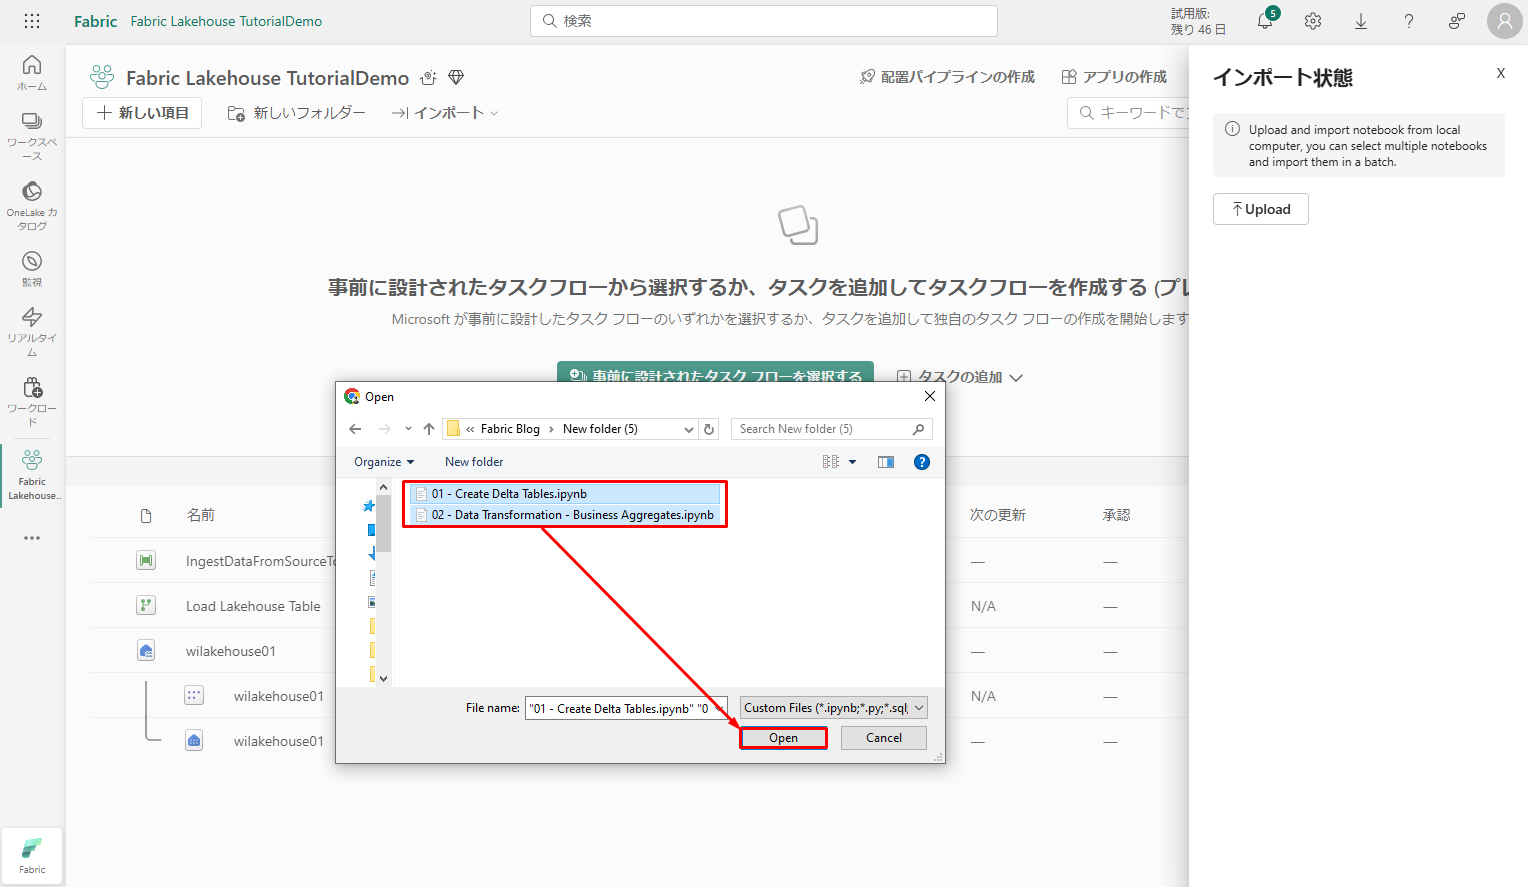Screen dimensions: 1528x887
Task: Select Fabric Lakehouse workspace in sidebar
Action: [x=32, y=475]
